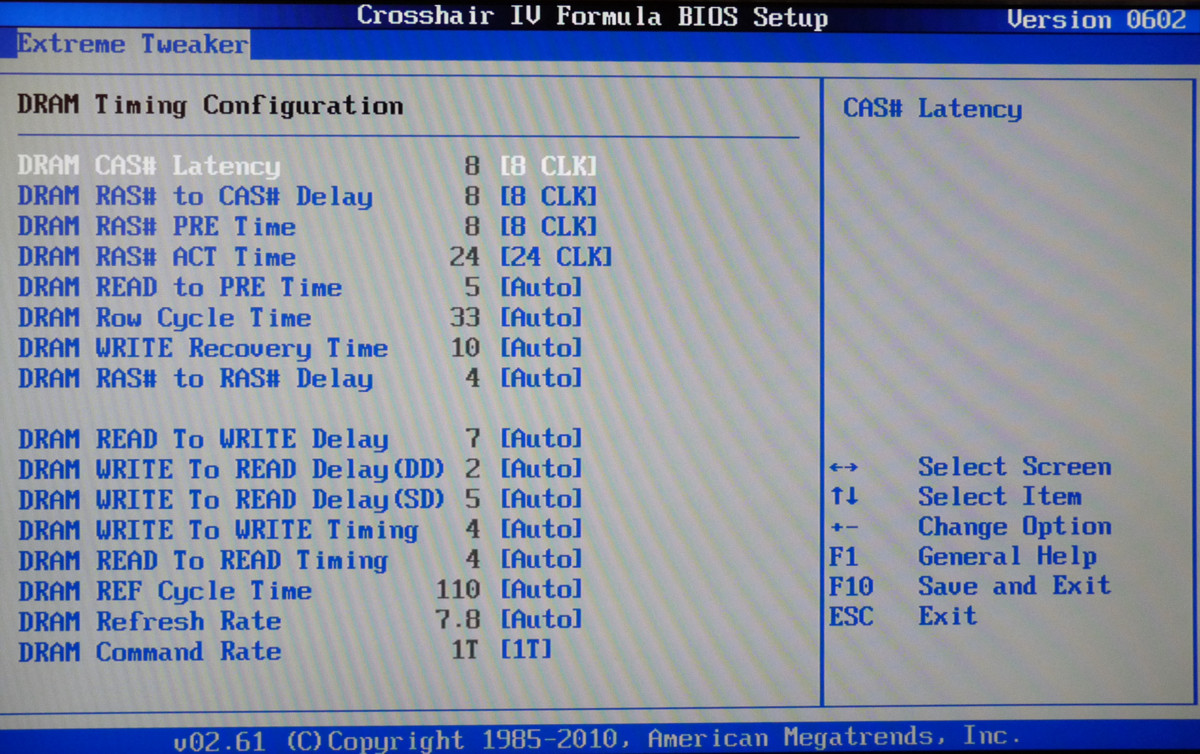This screenshot has height=754, width=1200.
Task: Click the American Megatrends copyright line
Action: click(595, 739)
